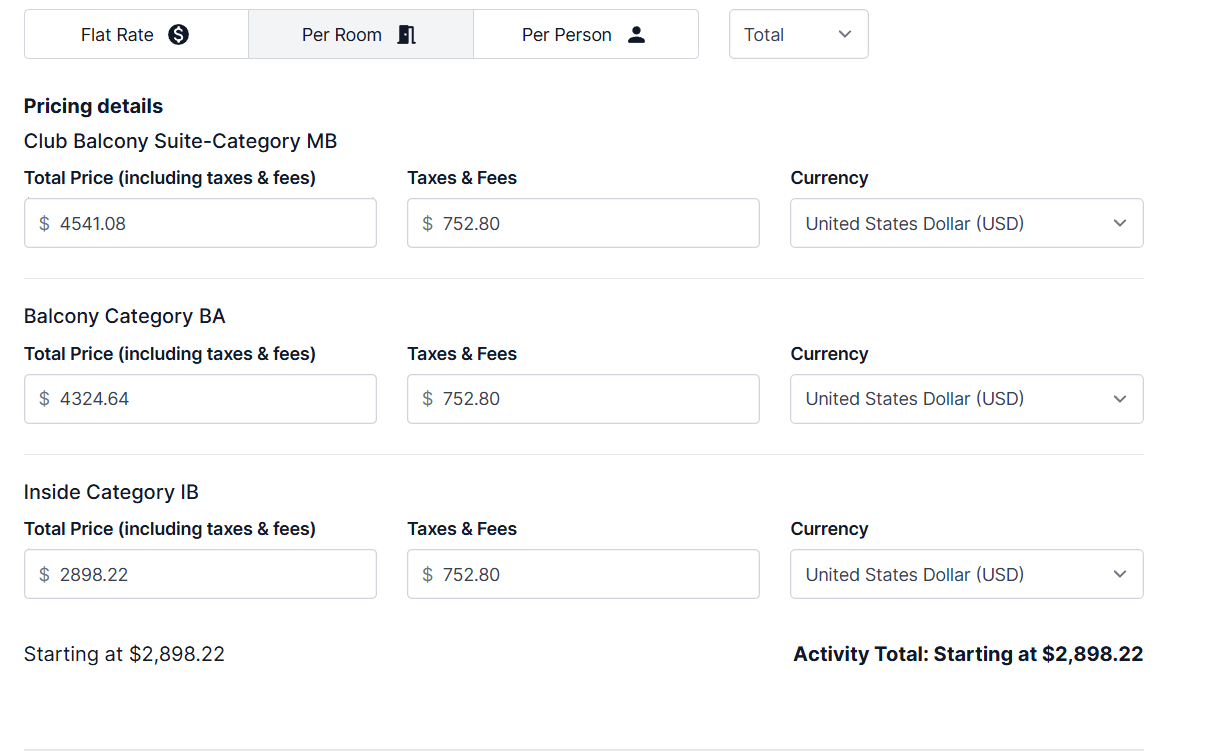The width and height of the screenshot is (1224, 751).
Task: Open Currency dropdown for Balcony Category BA
Action: point(967,399)
